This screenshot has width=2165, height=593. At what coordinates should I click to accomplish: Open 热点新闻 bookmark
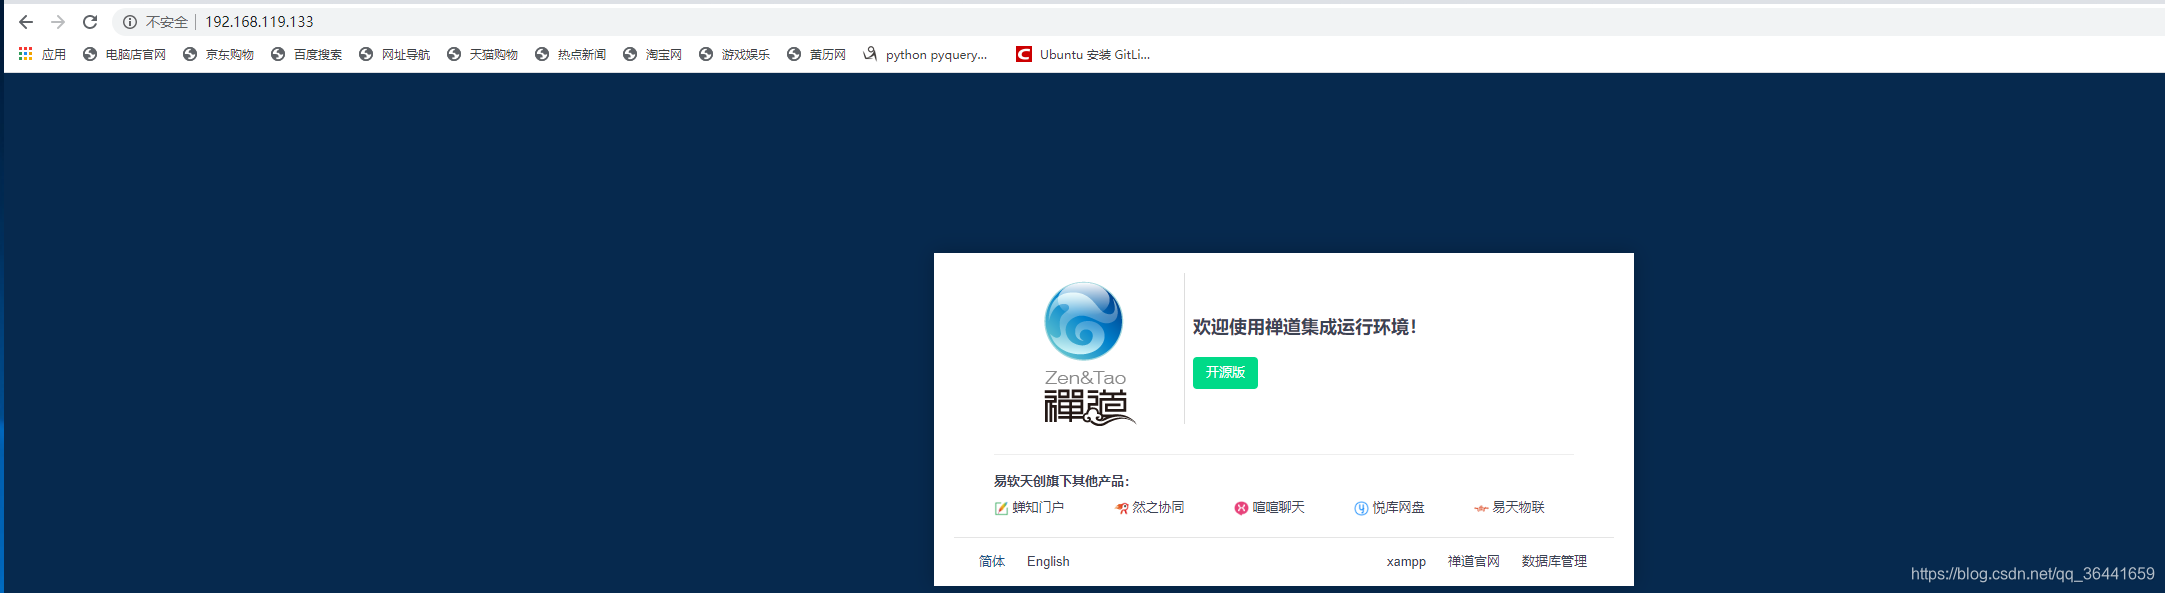tap(570, 54)
